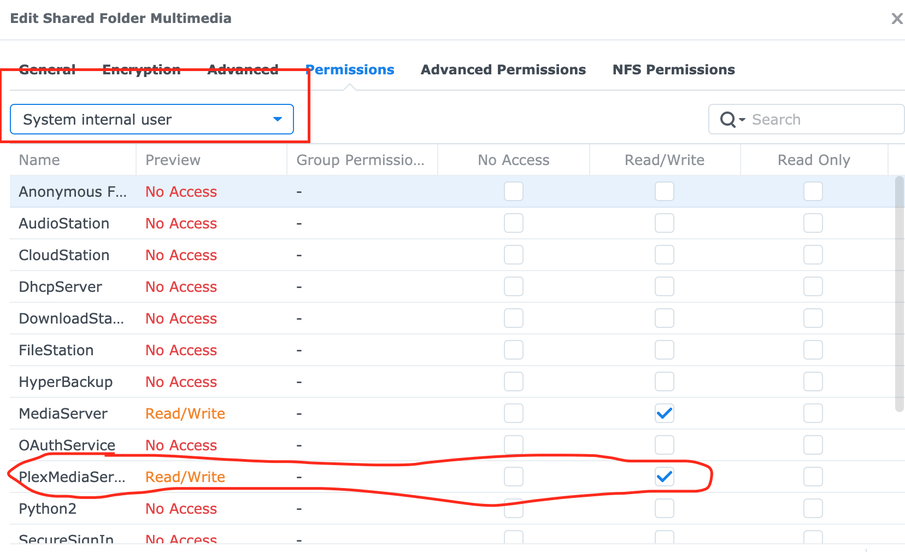Enable Read Only for FileStation
Viewport: 905px width, 552px height.
[x=813, y=350]
